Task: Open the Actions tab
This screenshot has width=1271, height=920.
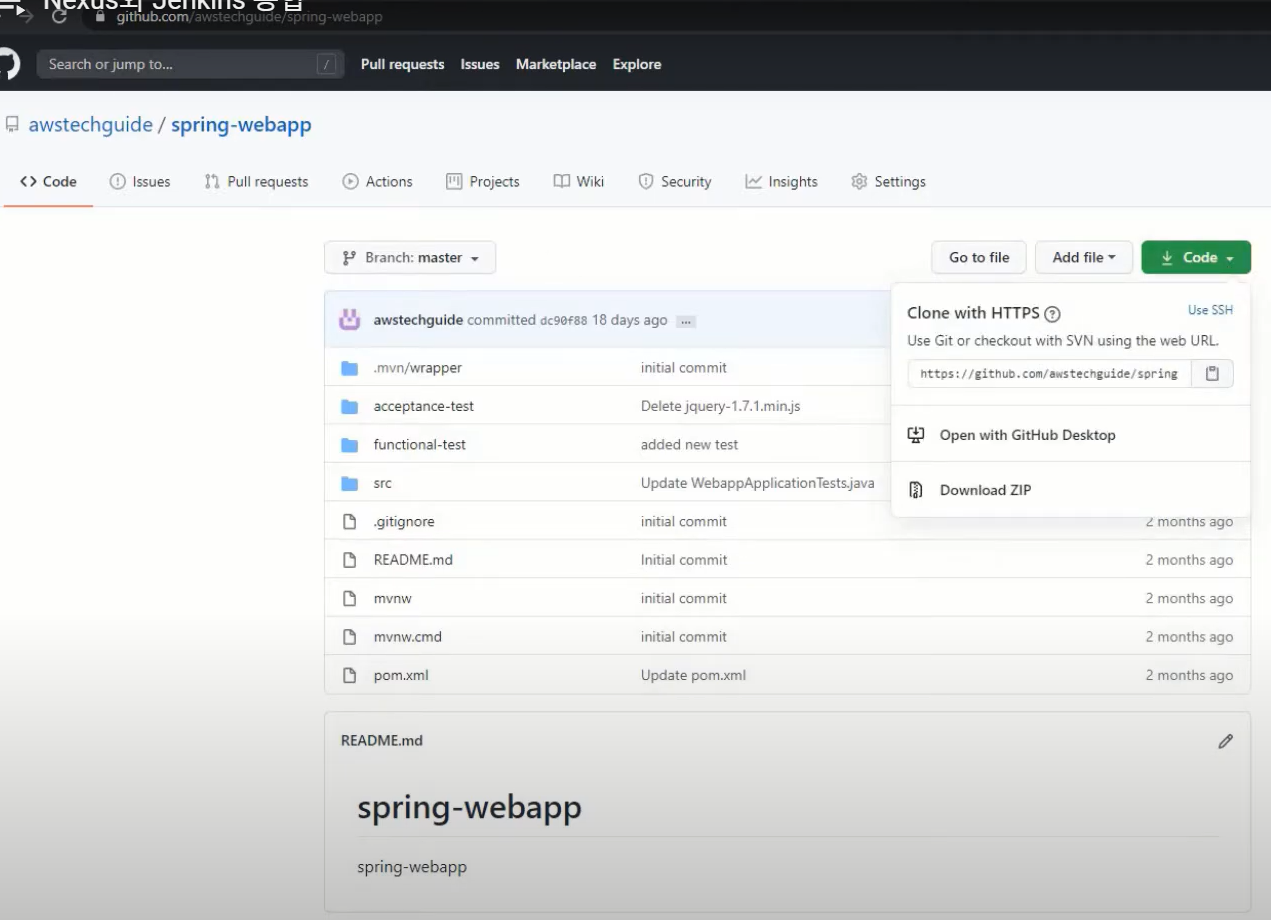Action: pos(377,182)
